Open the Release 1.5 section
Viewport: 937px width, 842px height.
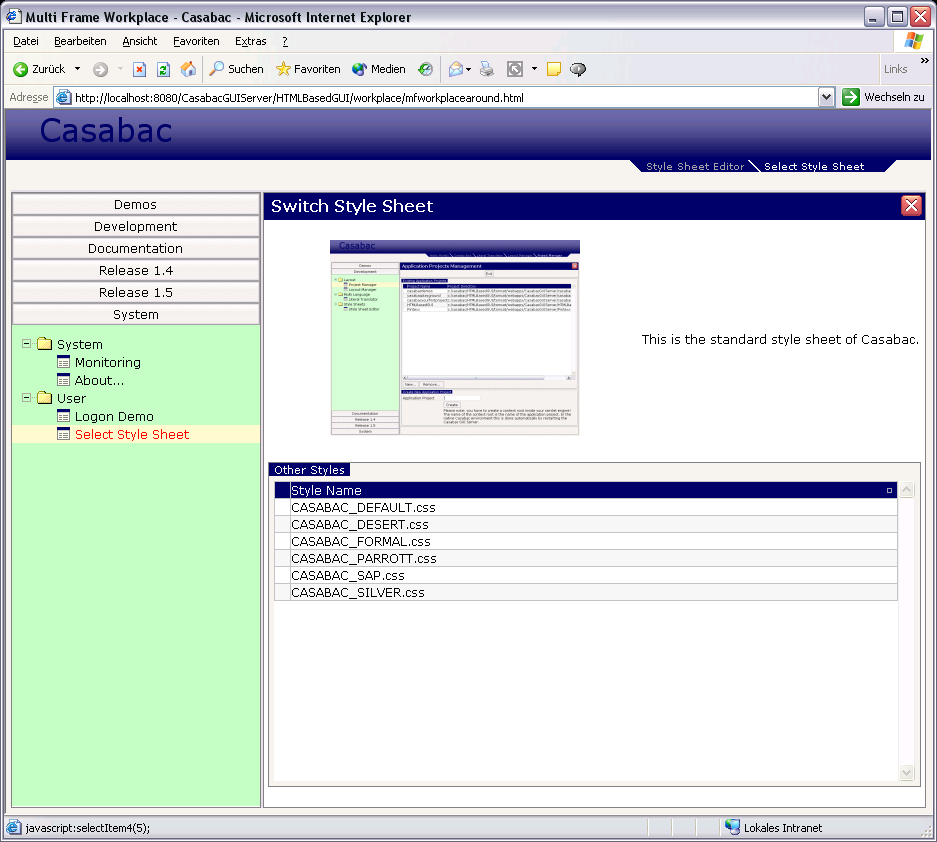[x=135, y=292]
